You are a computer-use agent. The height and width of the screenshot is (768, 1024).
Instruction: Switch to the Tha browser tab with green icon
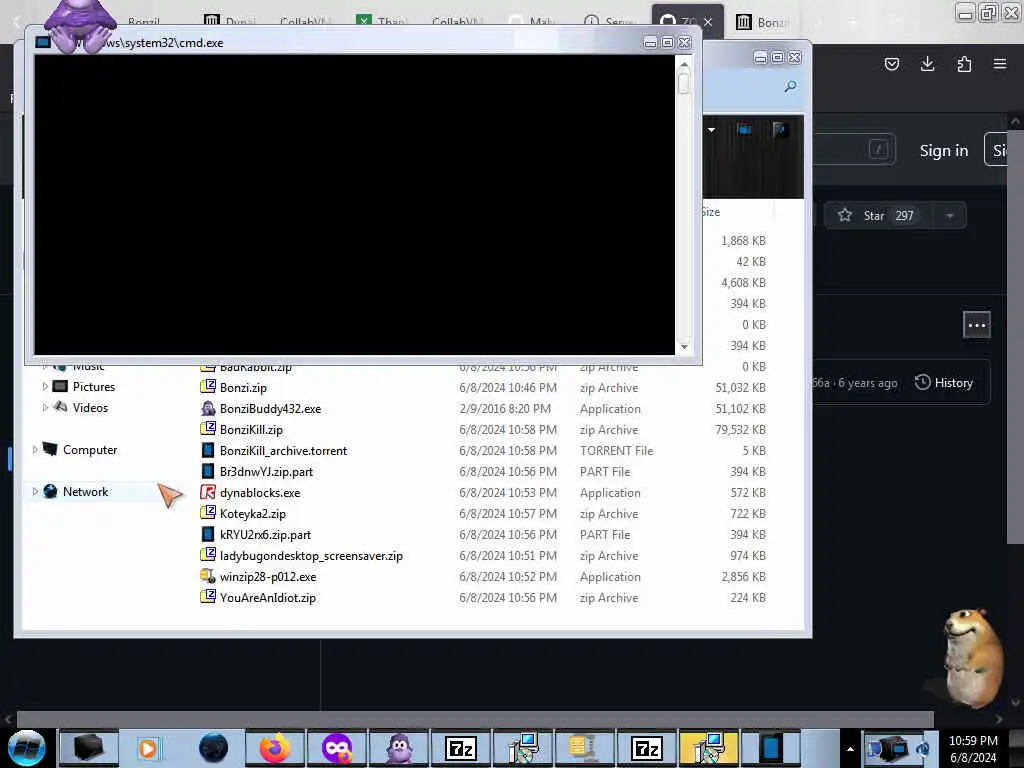[384, 22]
